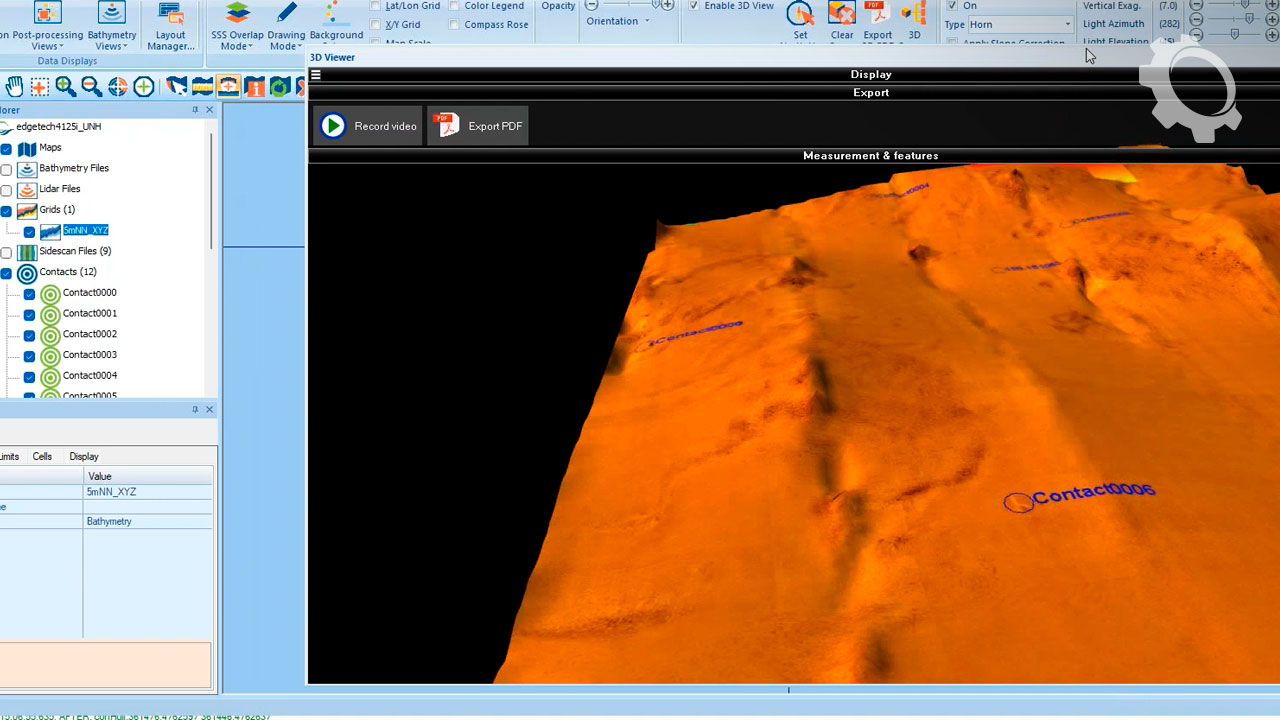Viewport: 1280px width, 720px height.
Task: Open the shading Type Horn dropdown
Action: tap(1067, 24)
